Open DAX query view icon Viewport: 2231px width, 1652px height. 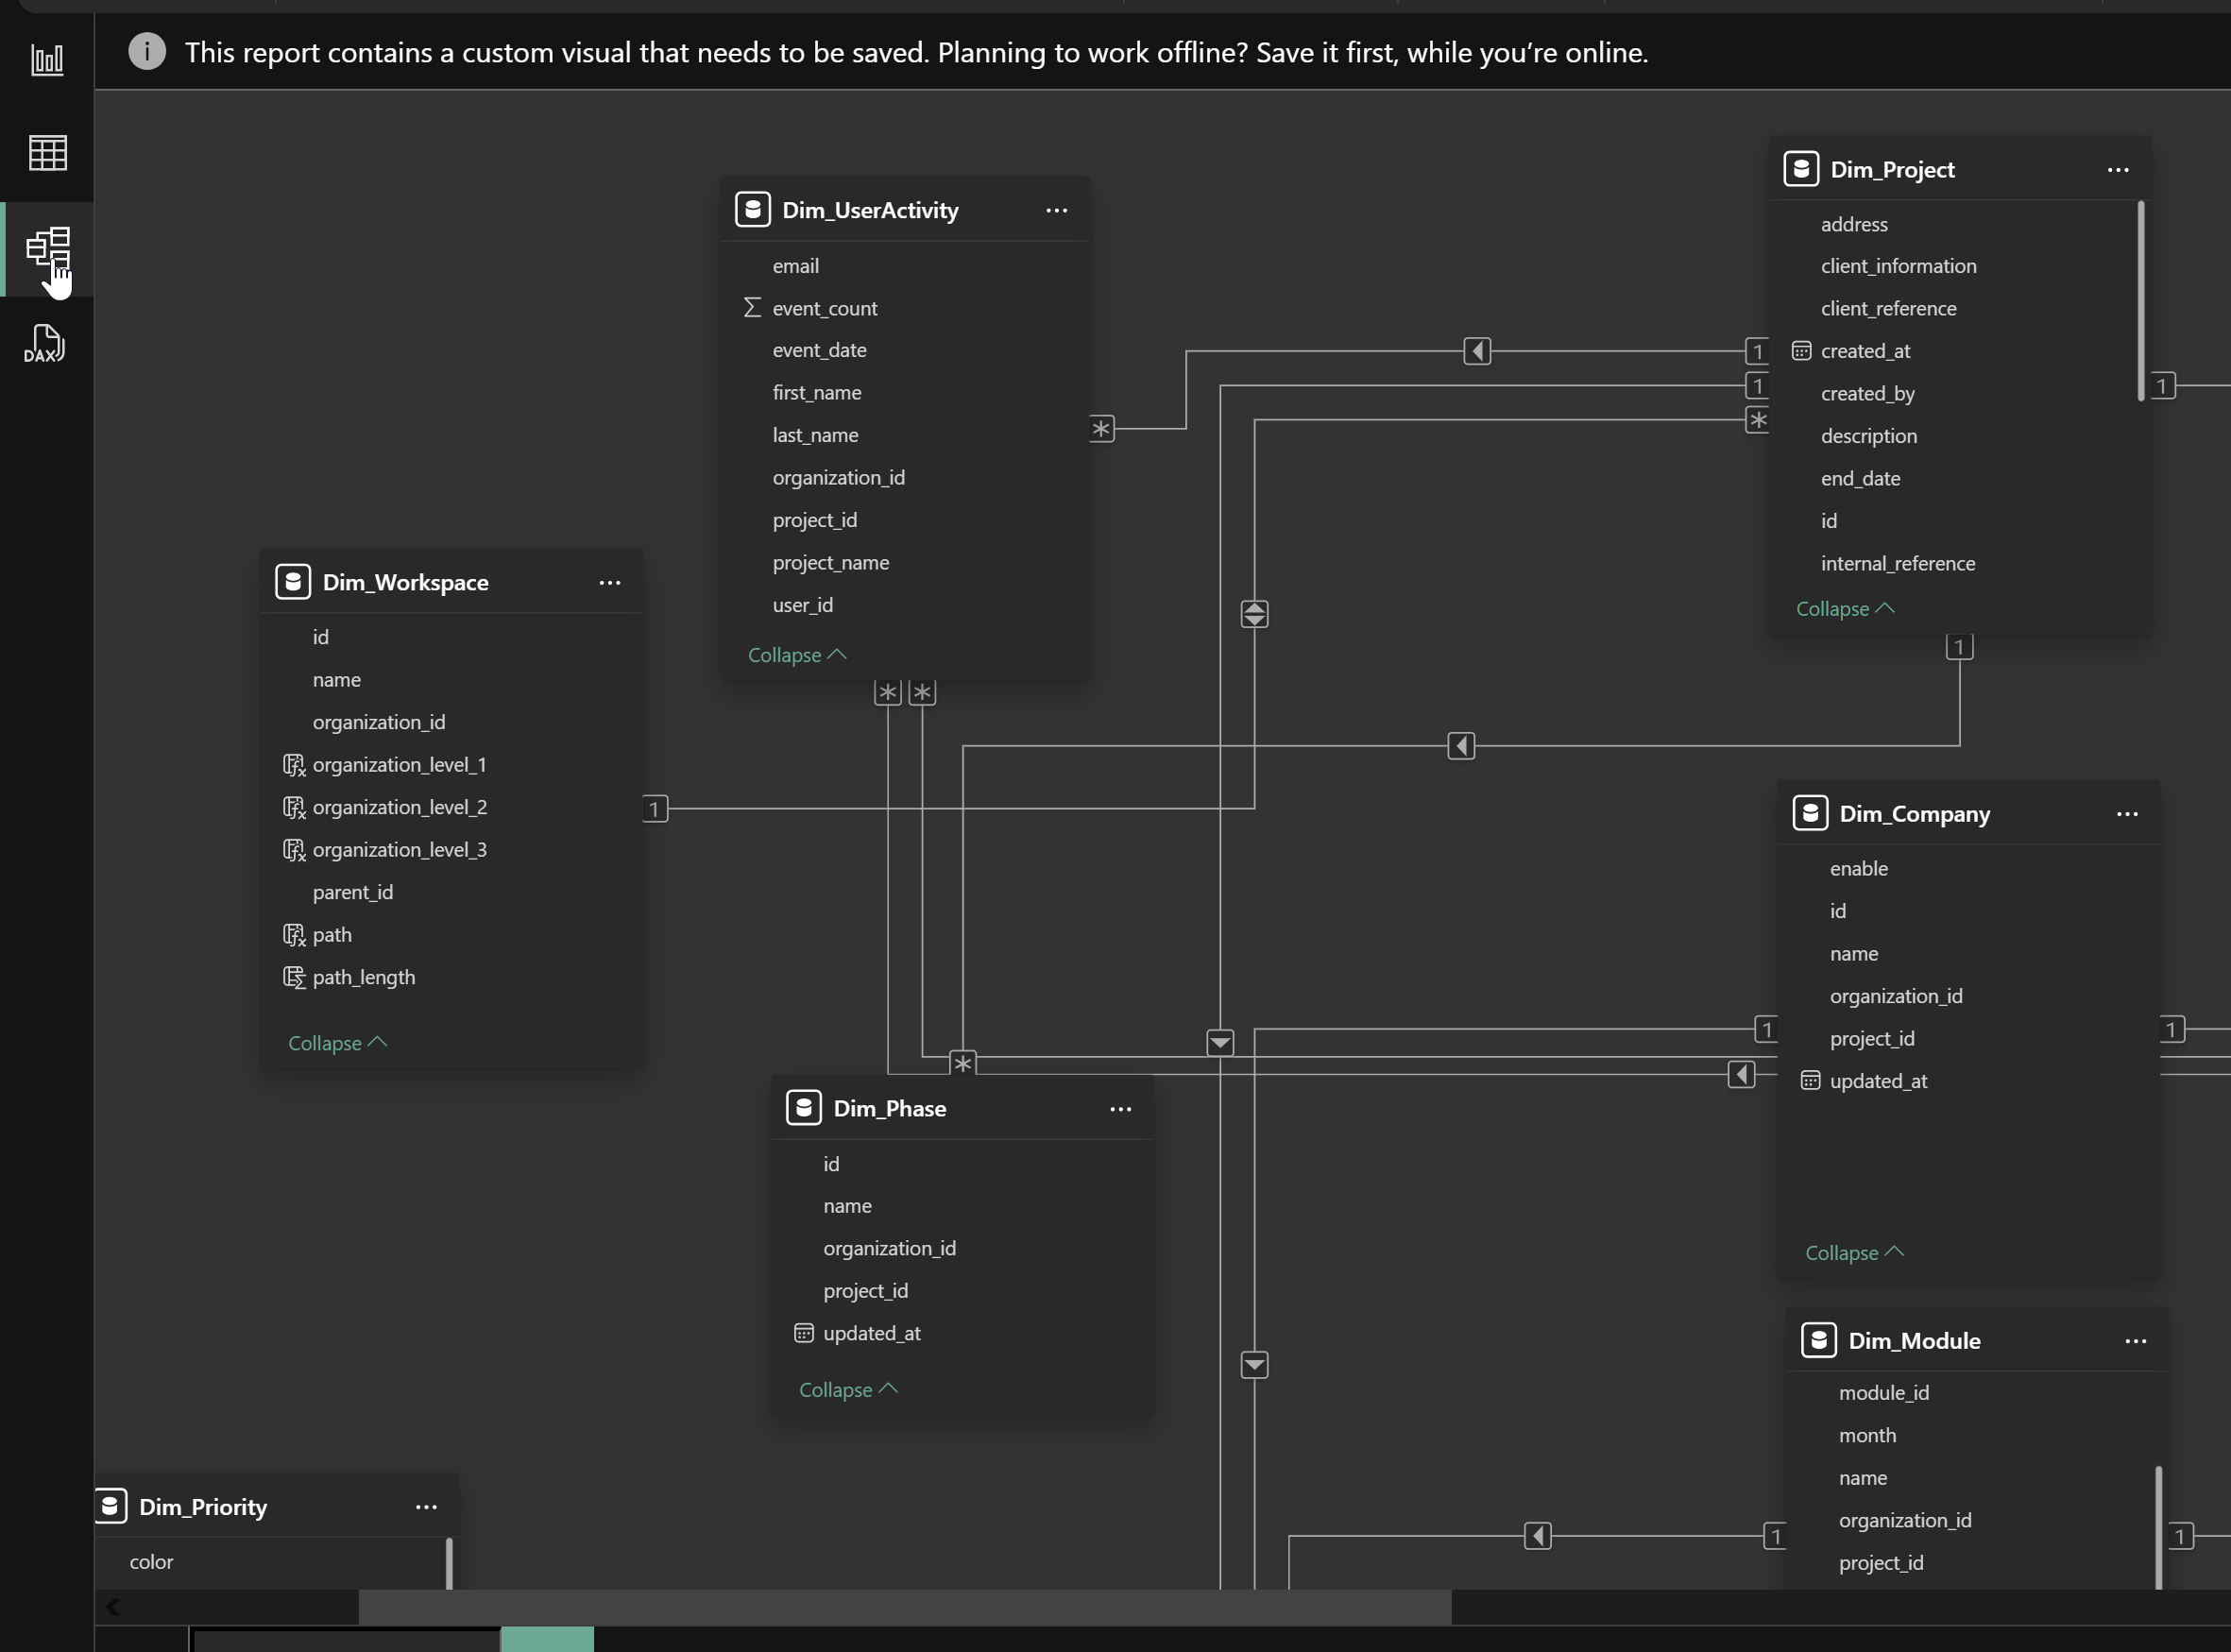(45, 343)
